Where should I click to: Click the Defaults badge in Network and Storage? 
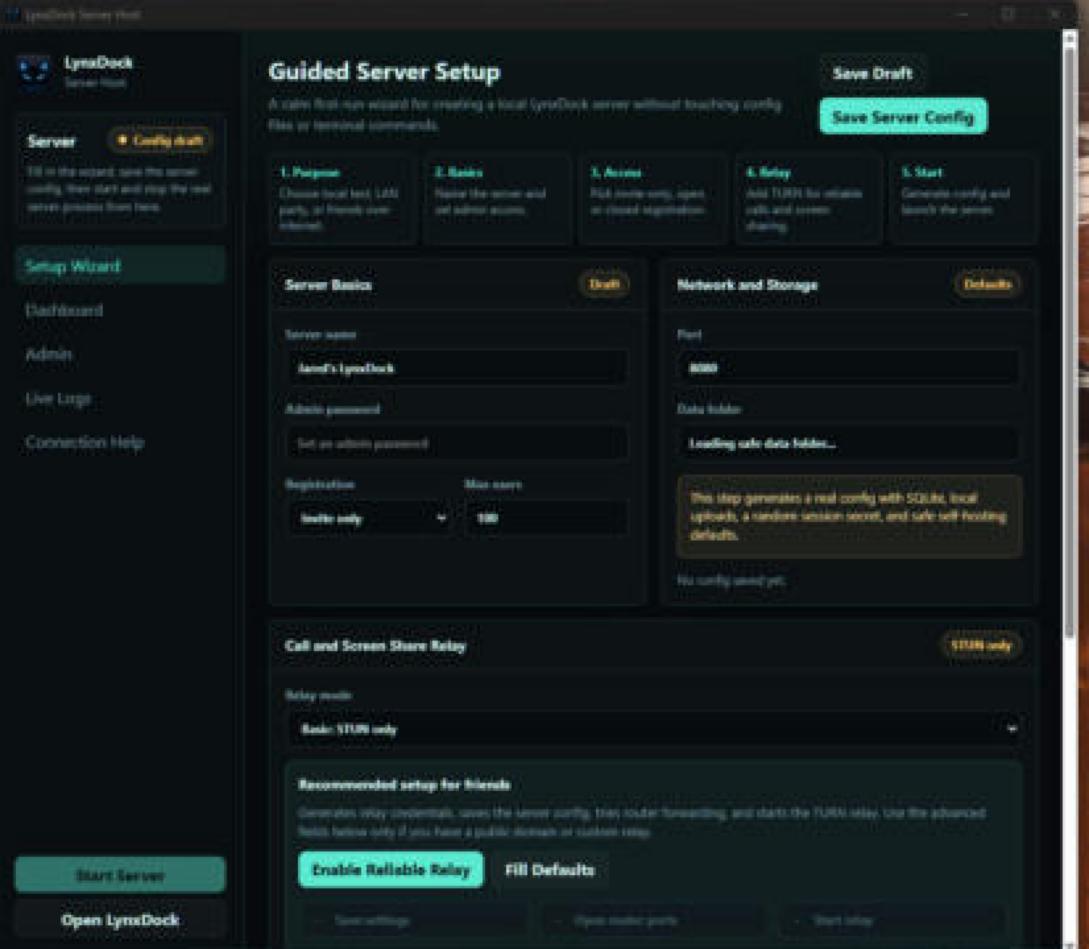[x=987, y=284]
